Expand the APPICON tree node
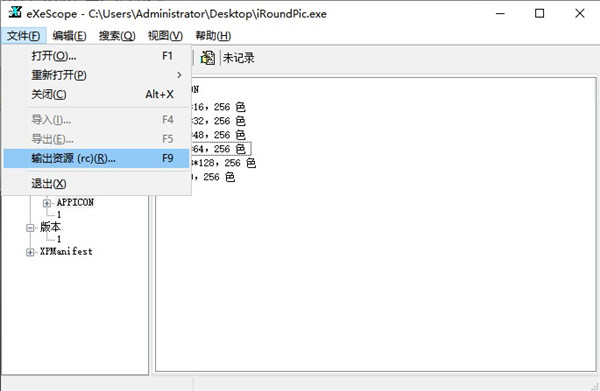 [x=47, y=203]
